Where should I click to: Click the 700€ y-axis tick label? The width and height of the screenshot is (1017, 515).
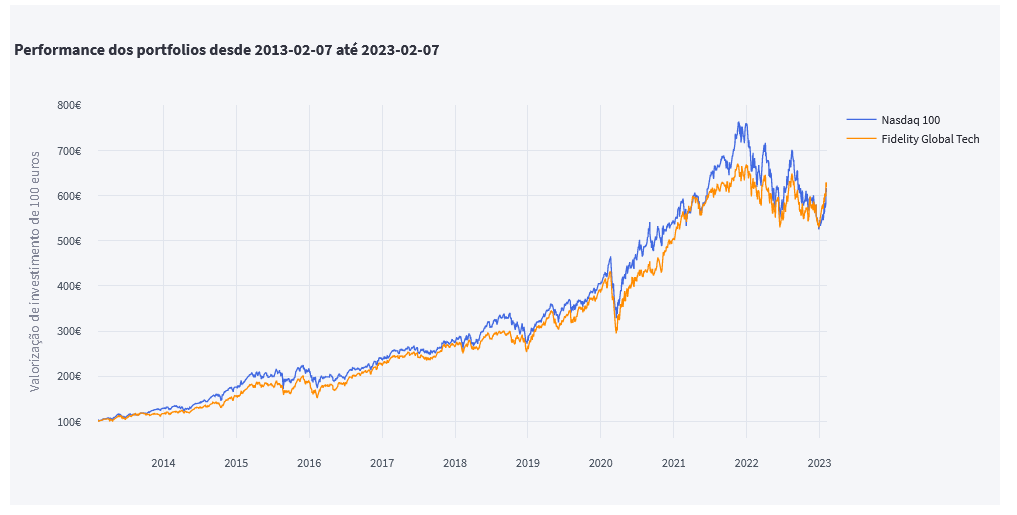(x=69, y=151)
